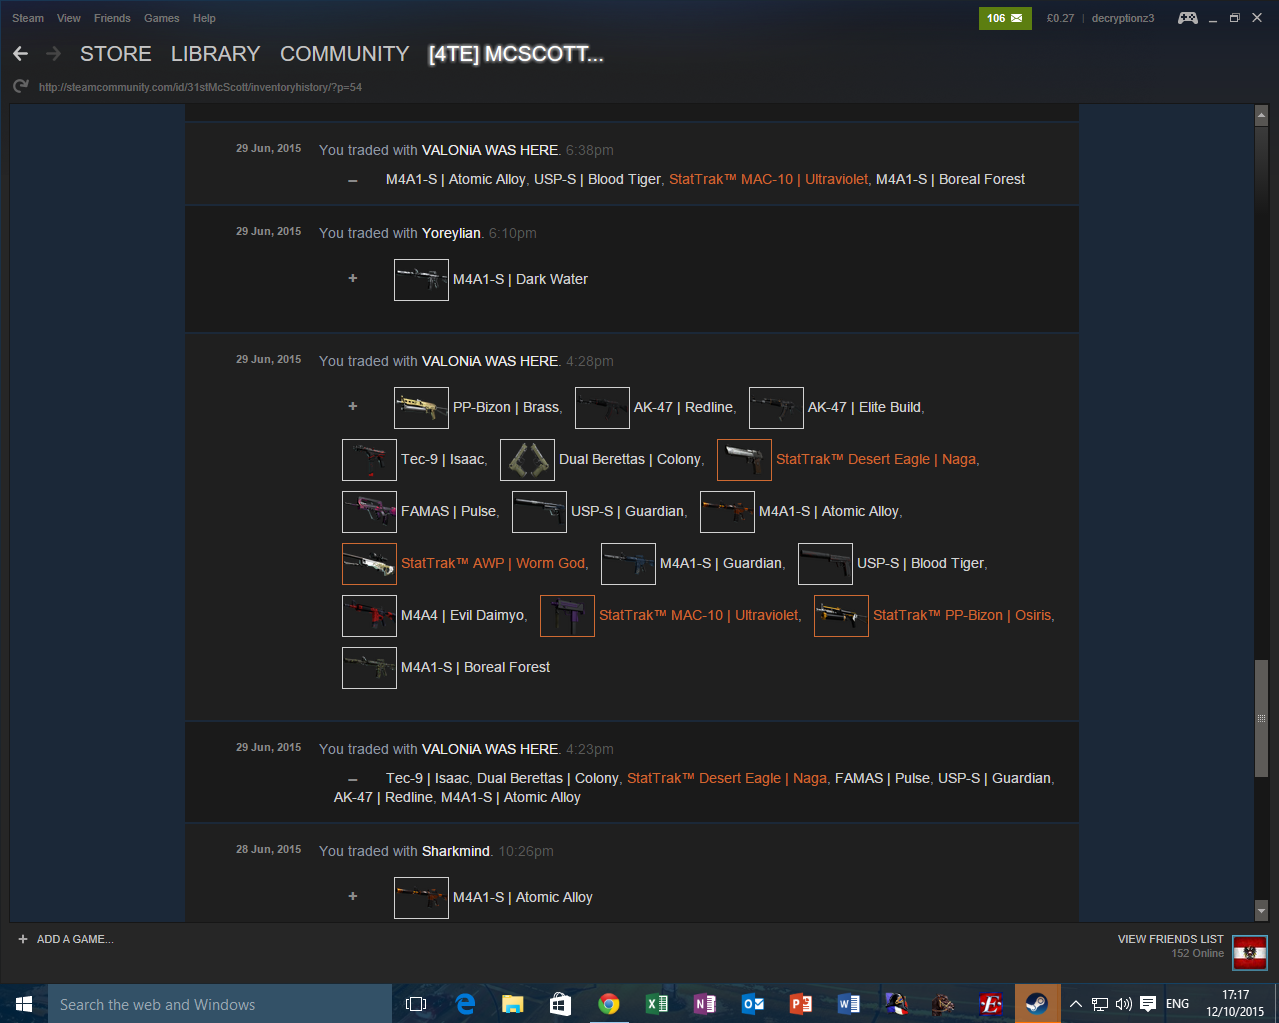Click the StatTrak AWP Worm God thumbnail
Screen dimensions: 1279x1023
[369, 564]
